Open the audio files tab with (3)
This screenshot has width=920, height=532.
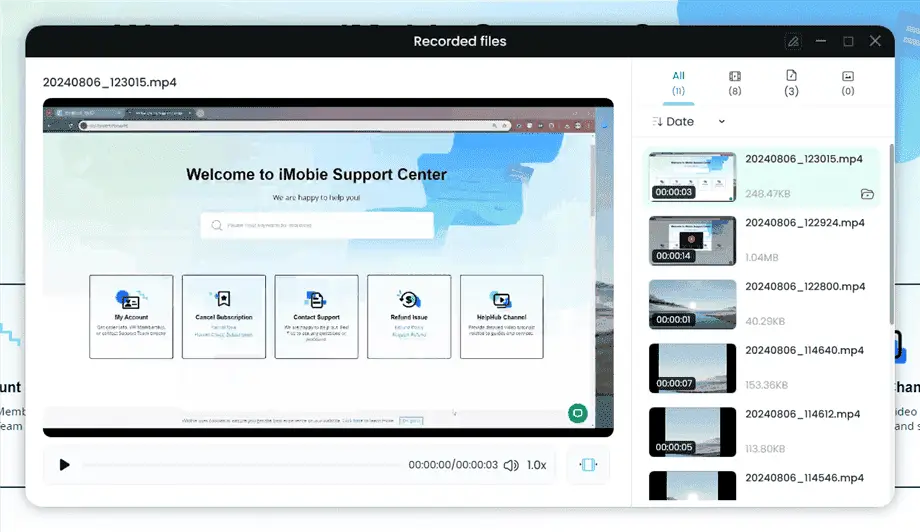click(791, 83)
